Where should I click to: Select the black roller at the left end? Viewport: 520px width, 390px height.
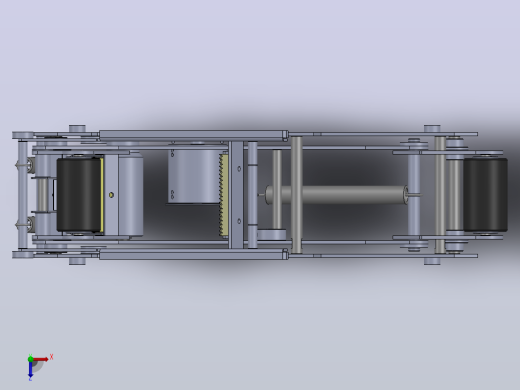[x=79, y=195]
